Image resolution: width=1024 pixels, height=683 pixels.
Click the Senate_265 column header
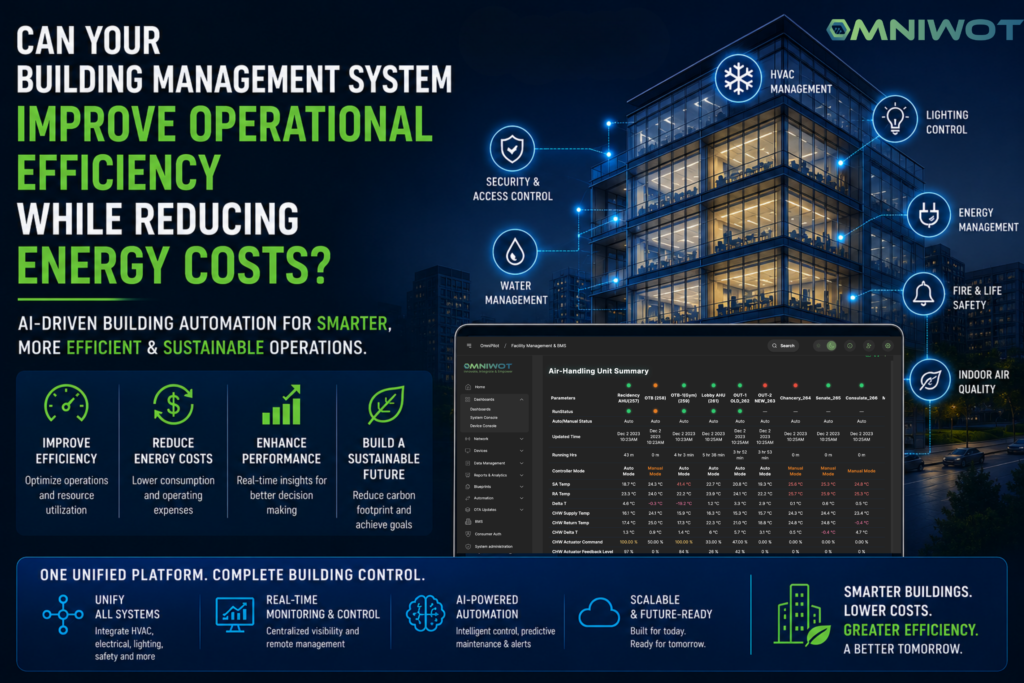(828, 398)
